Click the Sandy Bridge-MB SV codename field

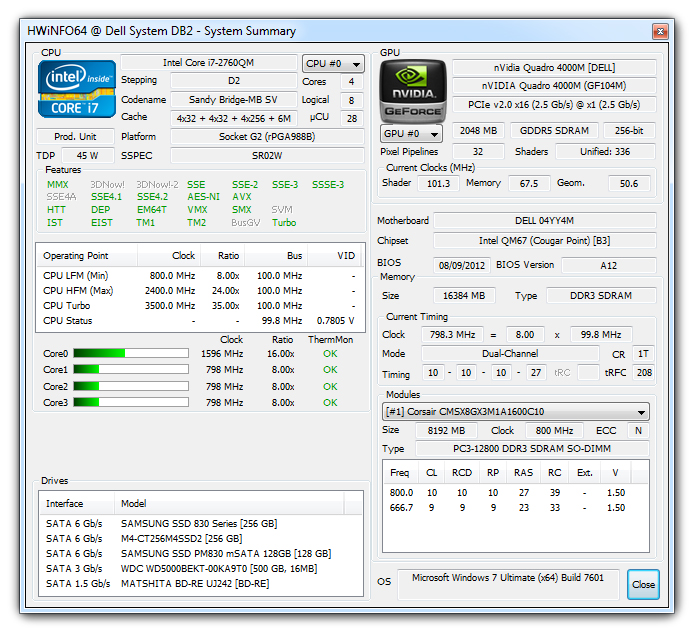[234, 100]
